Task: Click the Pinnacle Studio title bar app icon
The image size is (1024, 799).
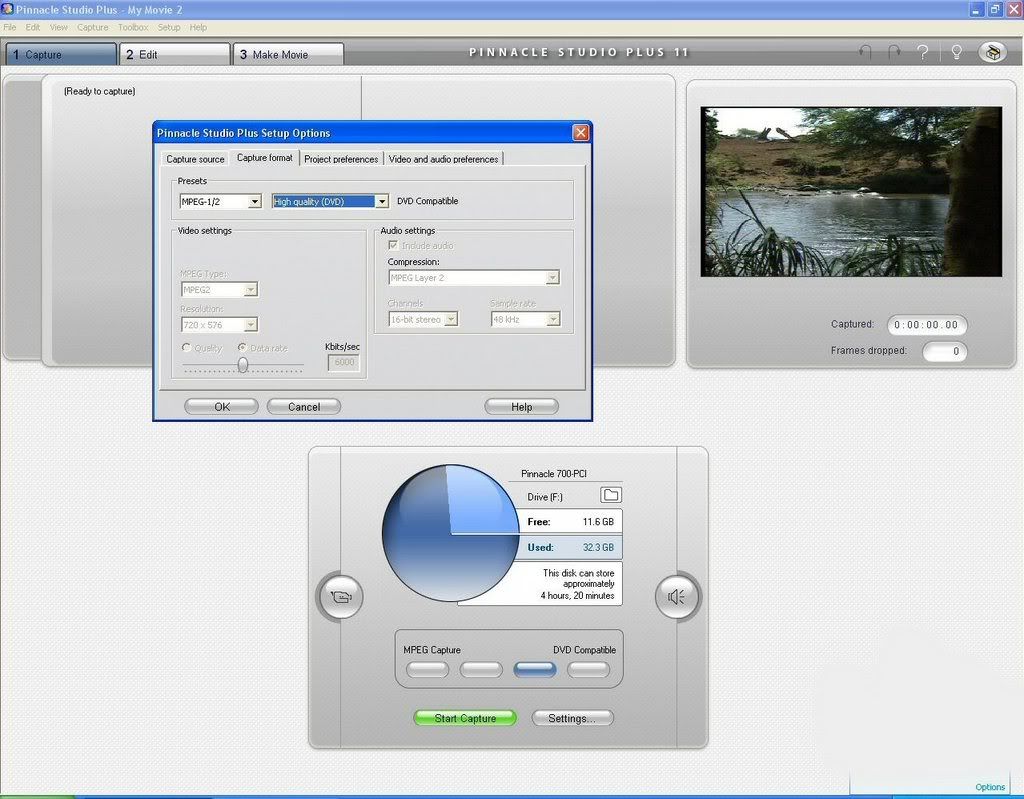Action: point(7,9)
